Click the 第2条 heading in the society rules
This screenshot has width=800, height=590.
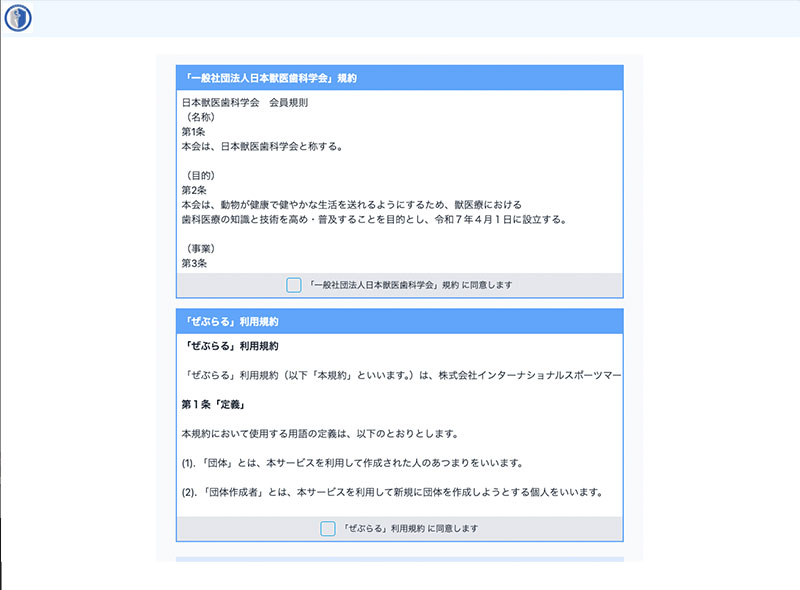click(x=193, y=190)
